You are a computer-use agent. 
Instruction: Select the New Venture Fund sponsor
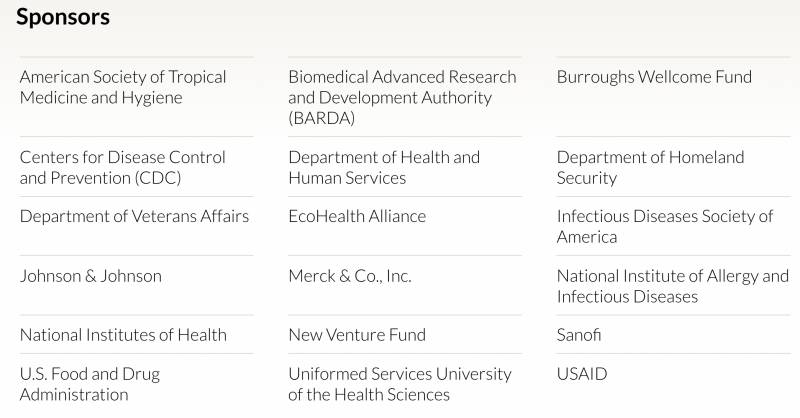pyautogui.click(x=357, y=335)
